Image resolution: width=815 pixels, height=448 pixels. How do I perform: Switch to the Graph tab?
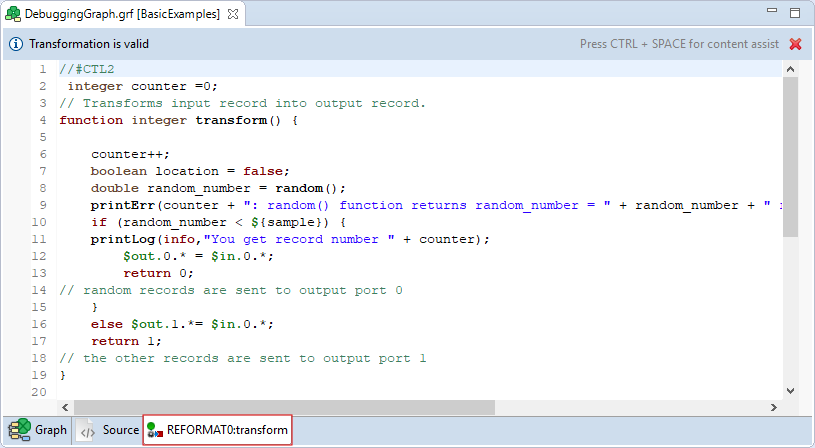(x=50, y=430)
